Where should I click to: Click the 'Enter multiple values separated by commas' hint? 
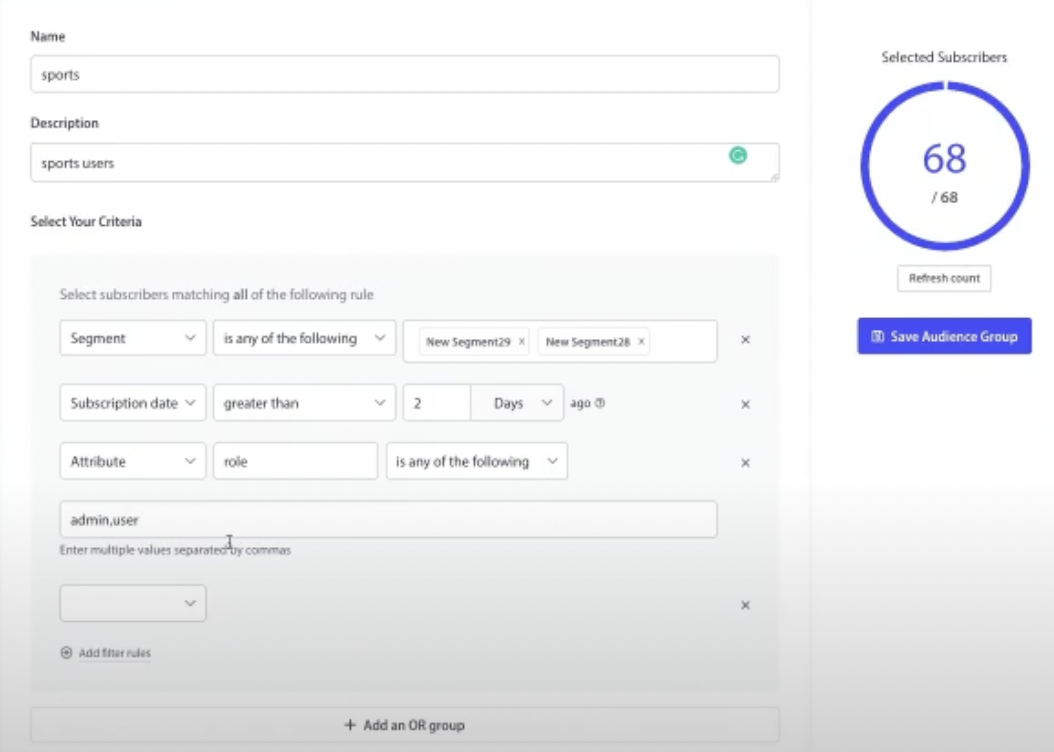pos(175,550)
